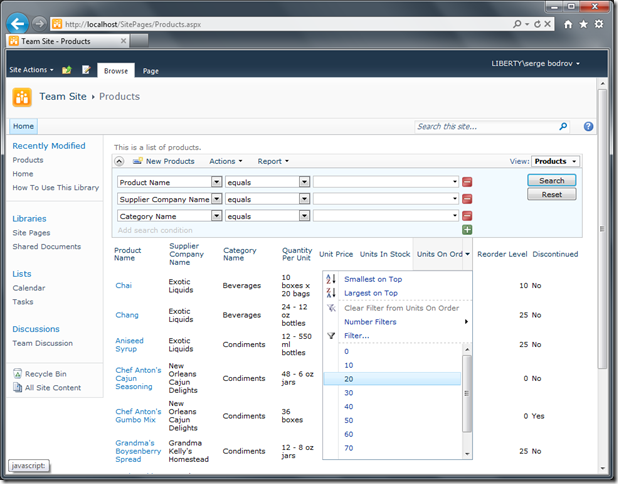The image size is (618, 484).
Task: Remove the Supplier Company Name condition
Action: pyautogui.click(x=467, y=199)
